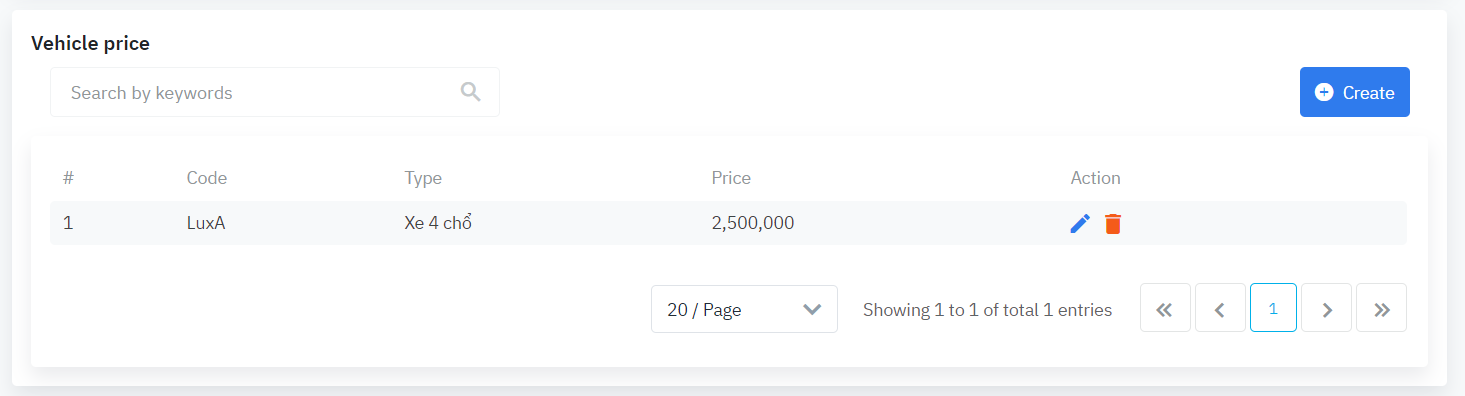Click the Action column header
This screenshot has width=1465, height=396.
pos(1095,178)
